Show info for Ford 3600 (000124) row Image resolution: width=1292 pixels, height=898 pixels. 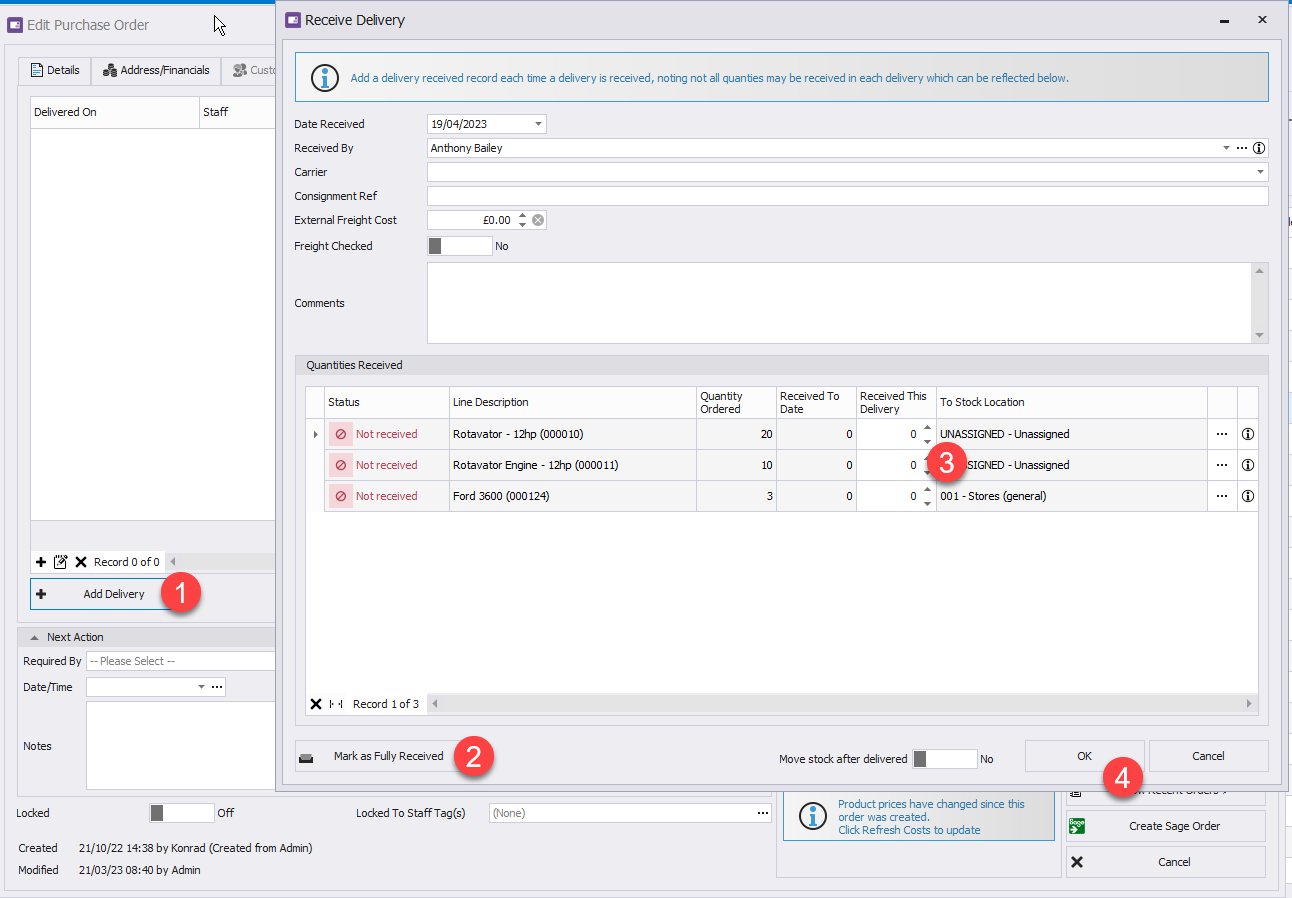[1248, 496]
